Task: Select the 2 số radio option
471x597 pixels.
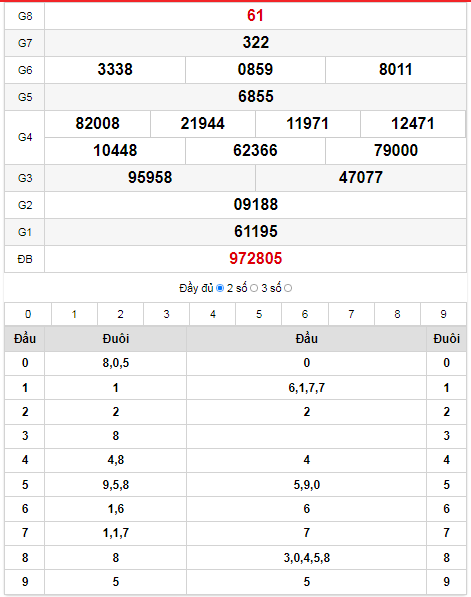Action: (254, 288)
